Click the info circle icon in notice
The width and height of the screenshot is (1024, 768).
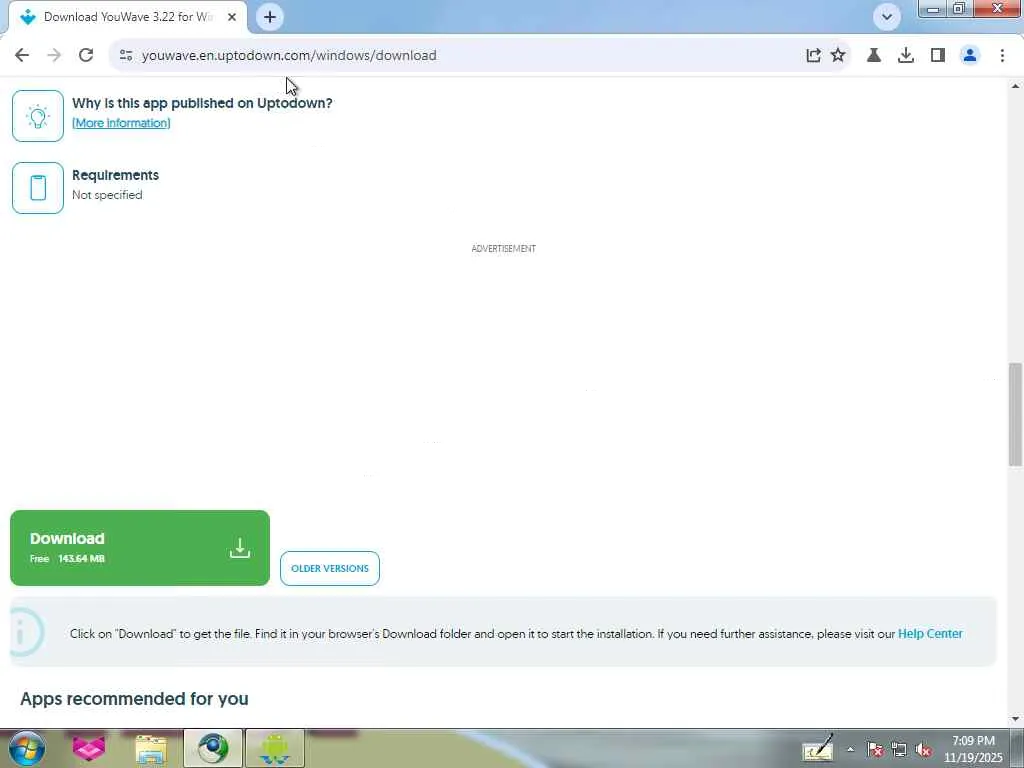(x=25, y=632)
